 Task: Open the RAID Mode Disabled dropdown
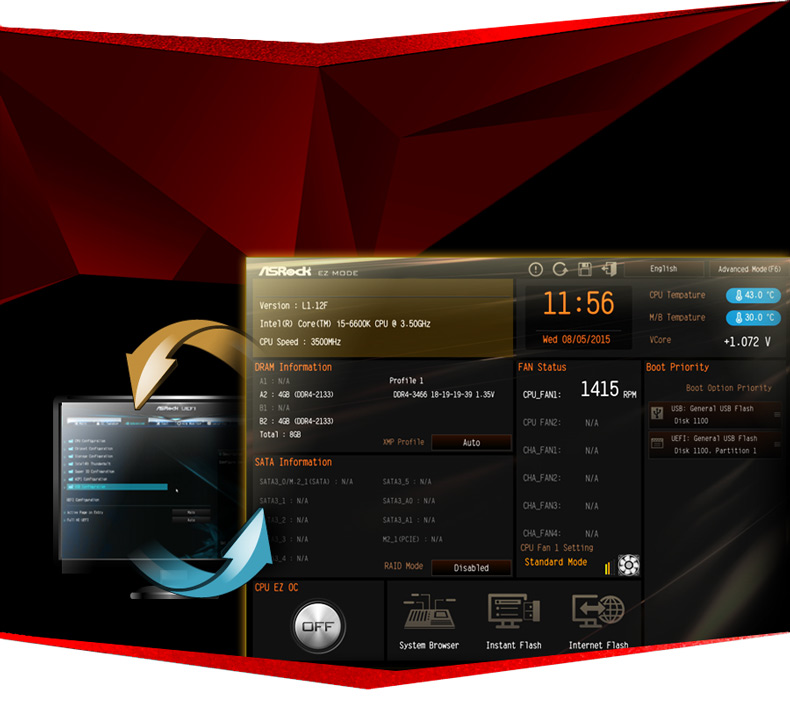pyautogui.click(x=471, y=567)
